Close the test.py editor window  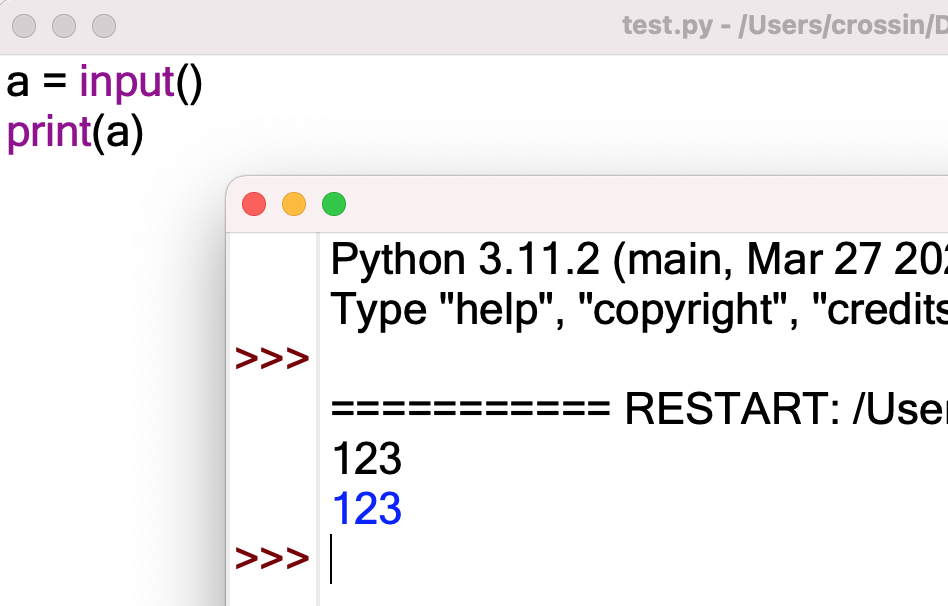tap(24, 26)
